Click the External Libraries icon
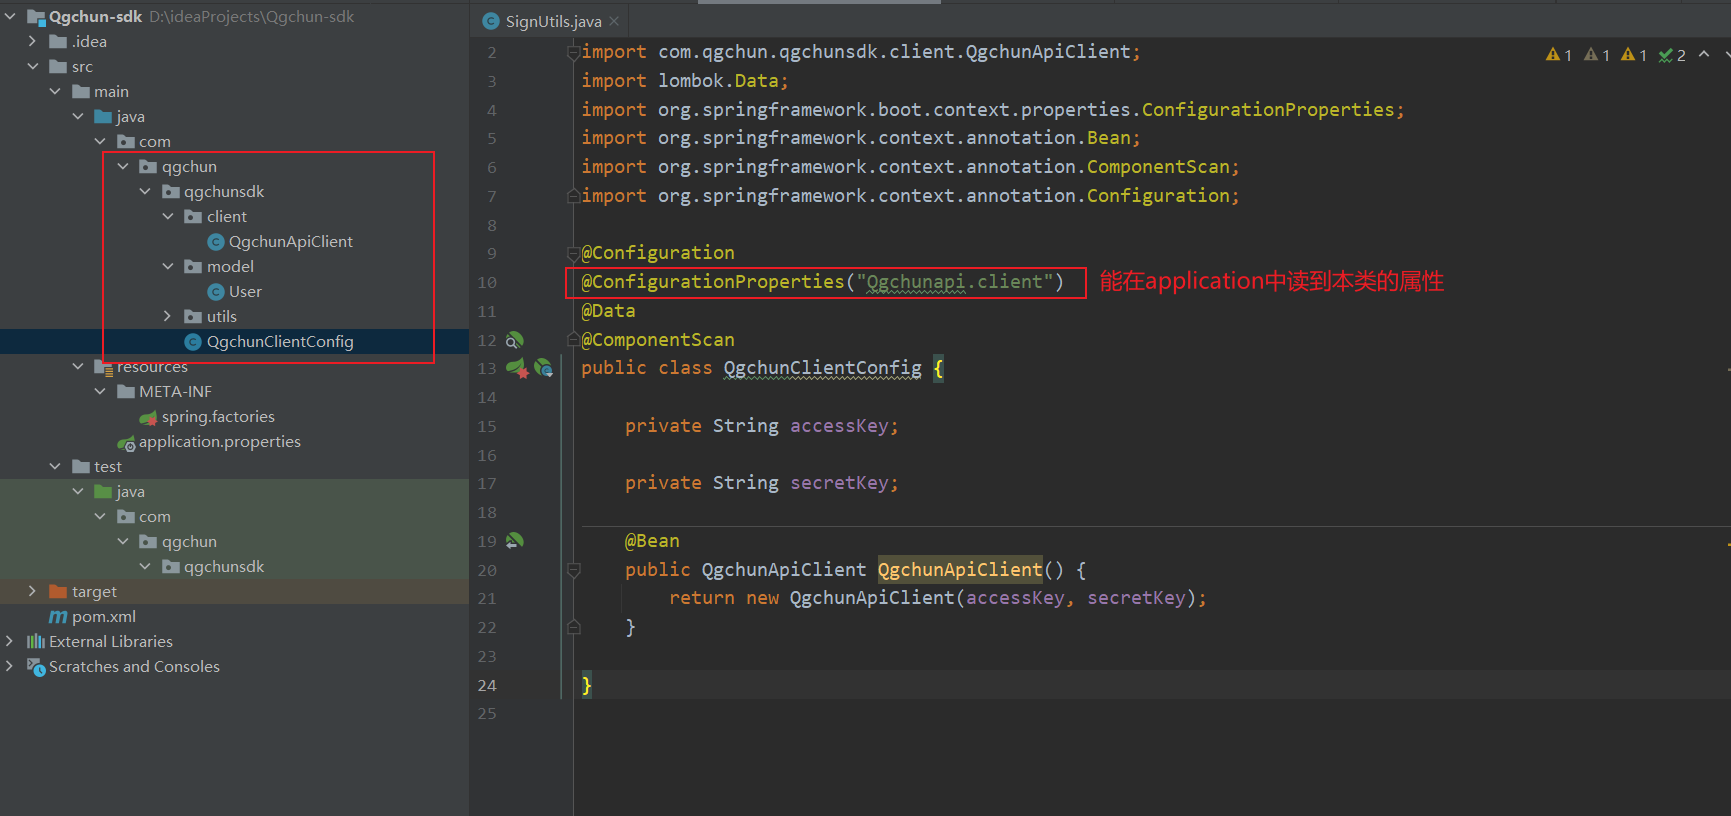Screen dimensions: 1731x816 tap(36, 642)
